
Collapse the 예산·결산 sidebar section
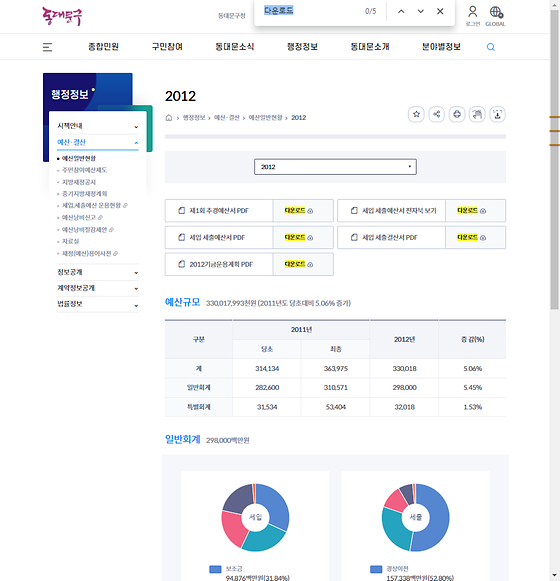coord(98,142)
